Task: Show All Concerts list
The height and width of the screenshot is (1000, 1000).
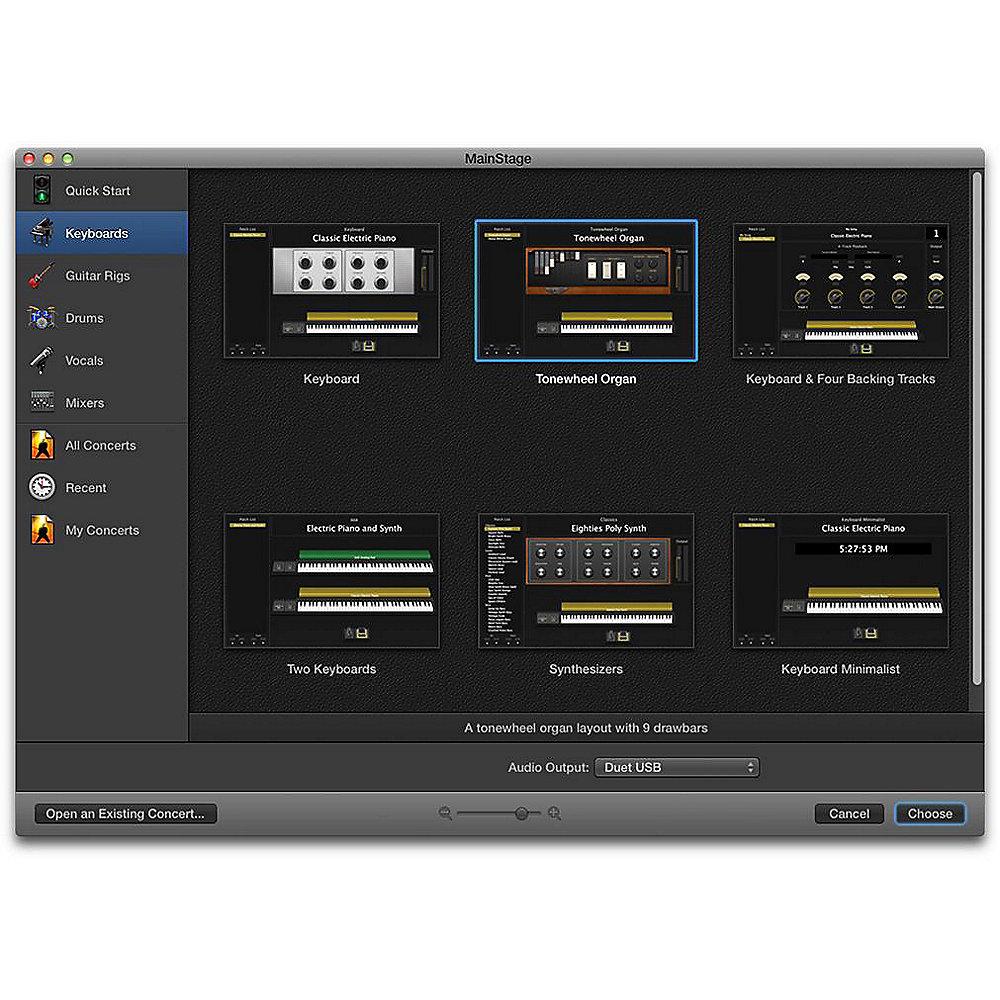Action: tap(102, 445)
